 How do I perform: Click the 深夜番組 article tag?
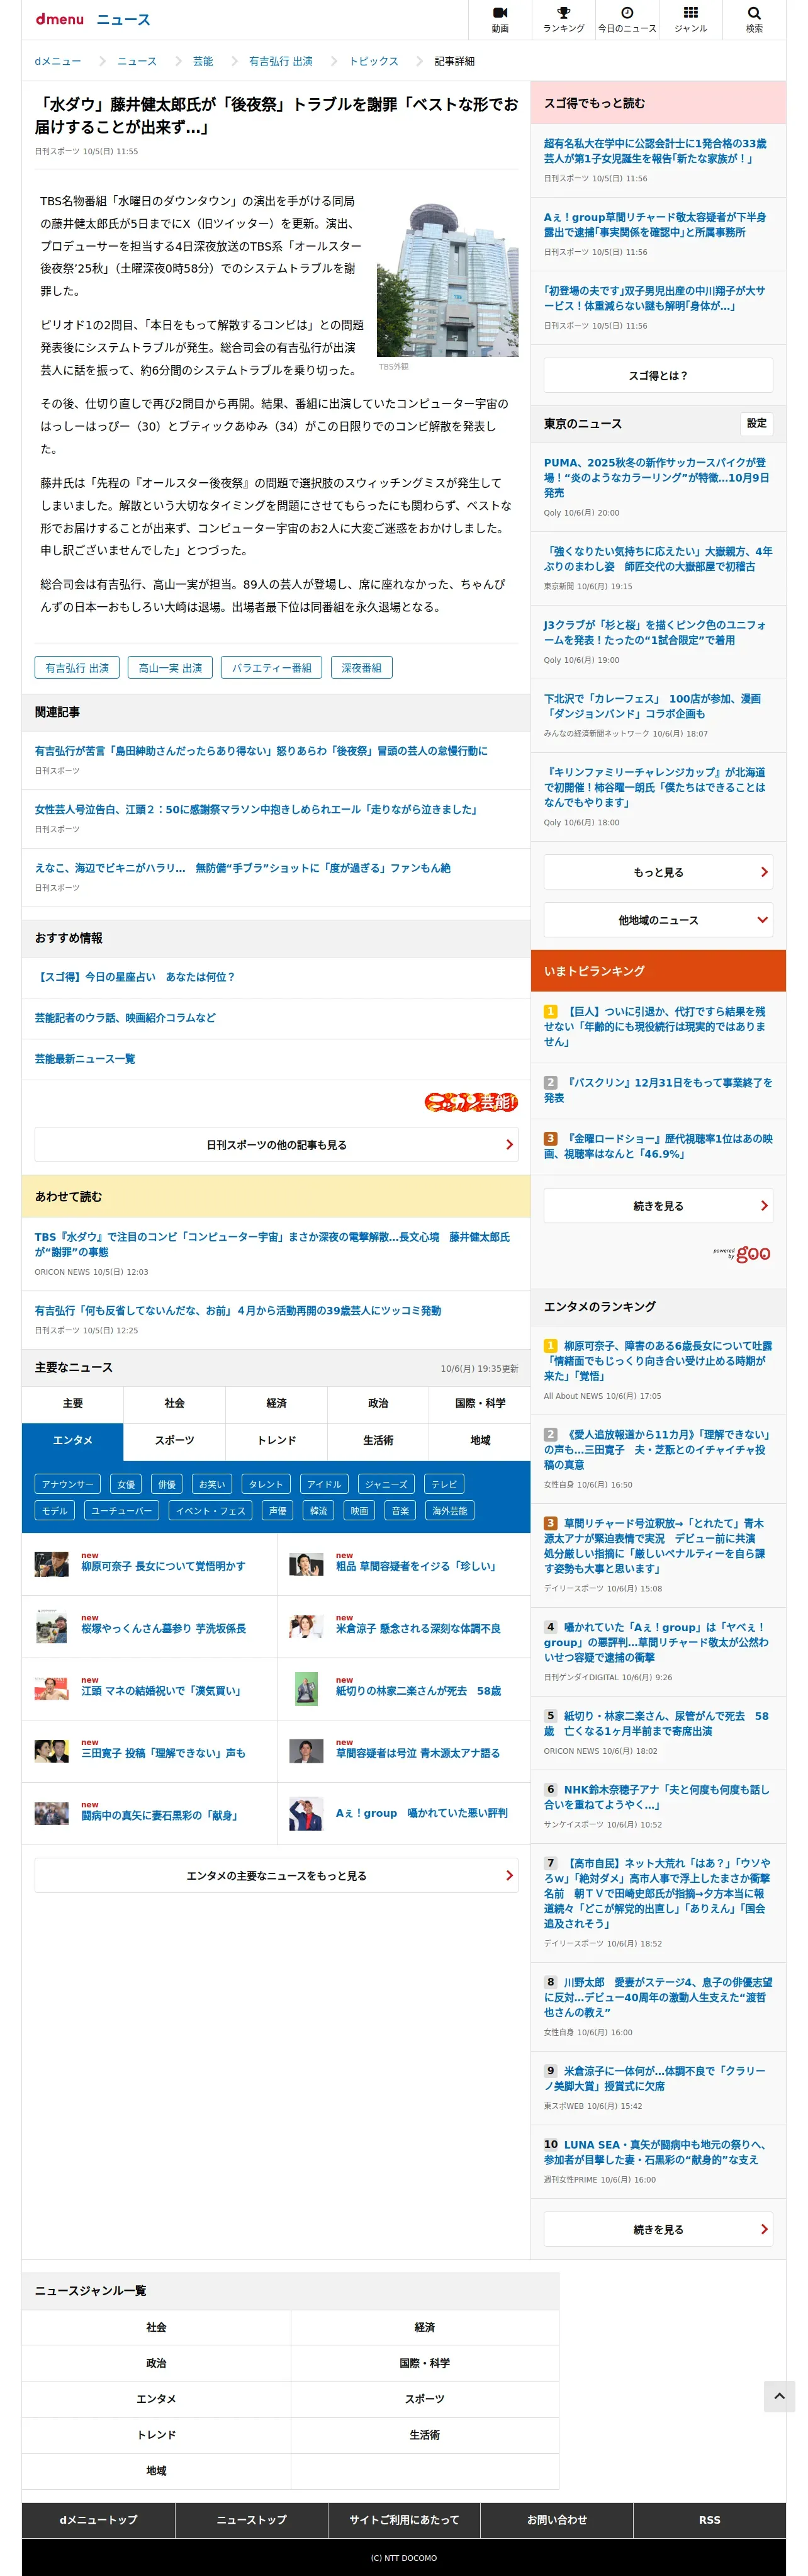tap(362, 668)
